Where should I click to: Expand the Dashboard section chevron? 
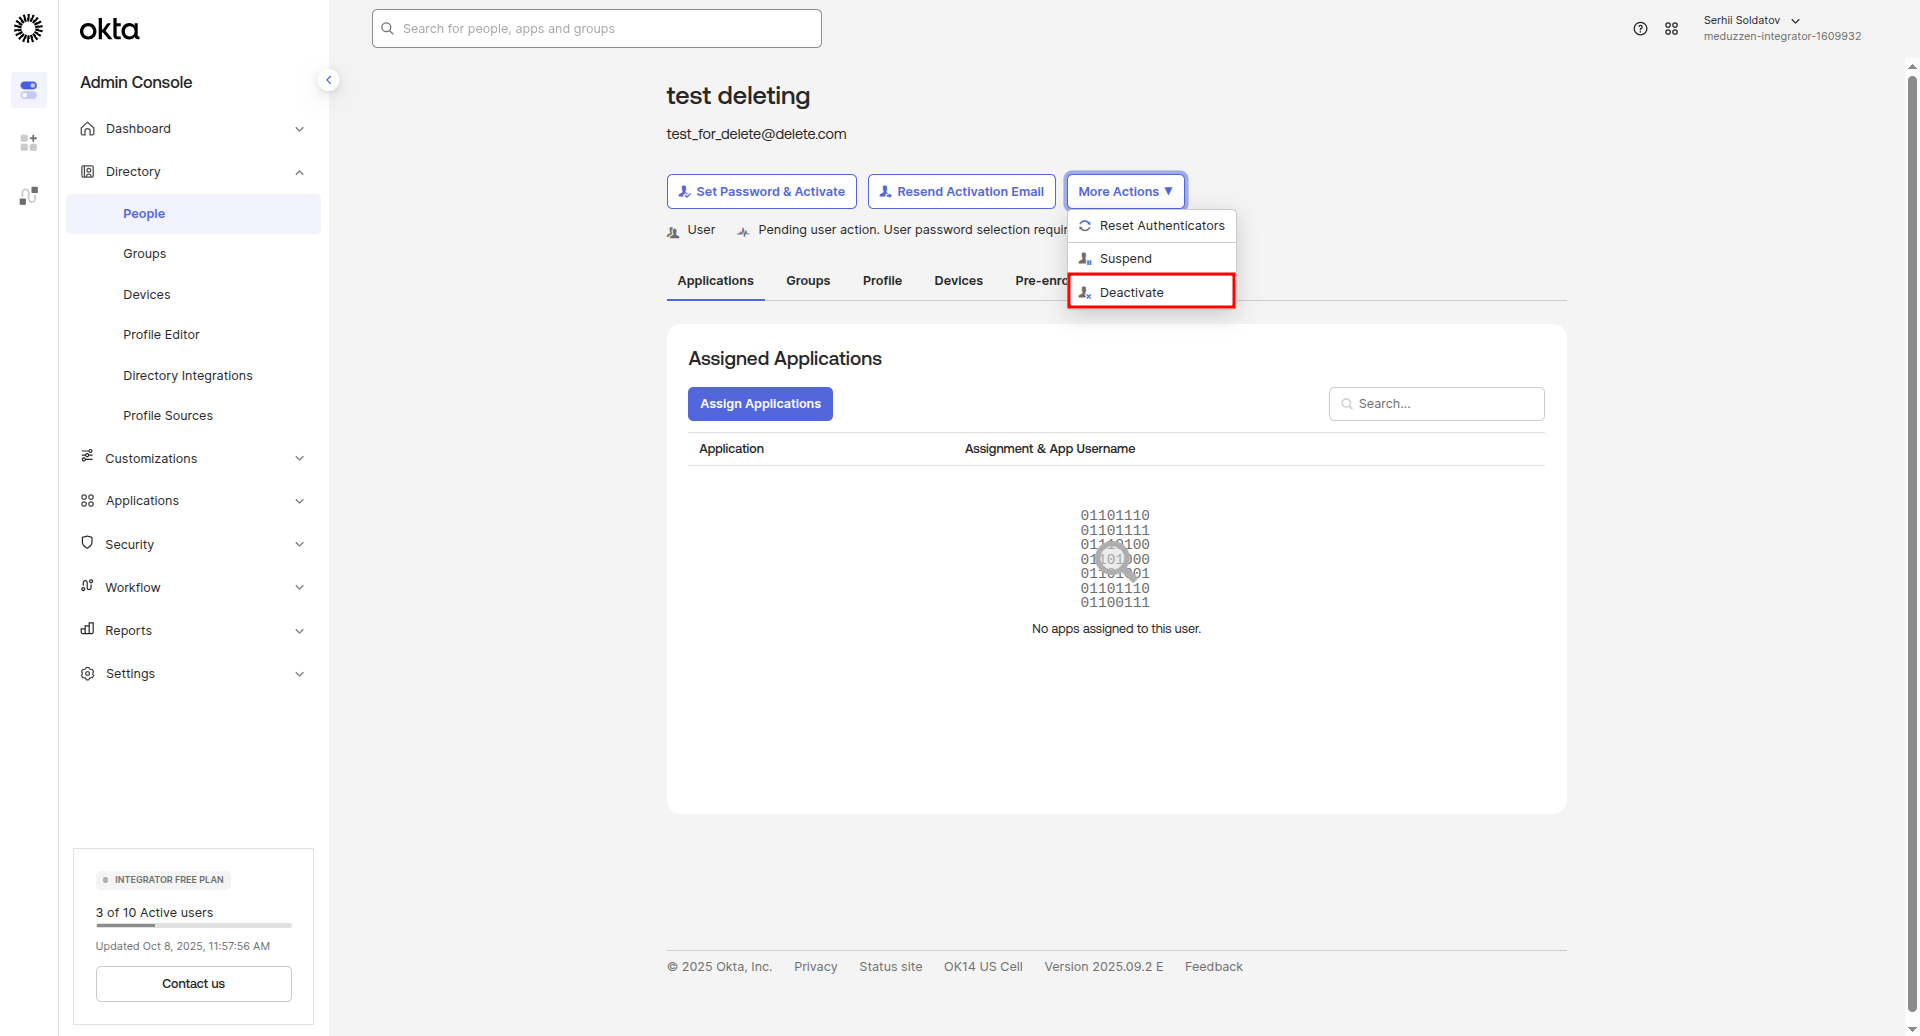[x=299, y=129]
